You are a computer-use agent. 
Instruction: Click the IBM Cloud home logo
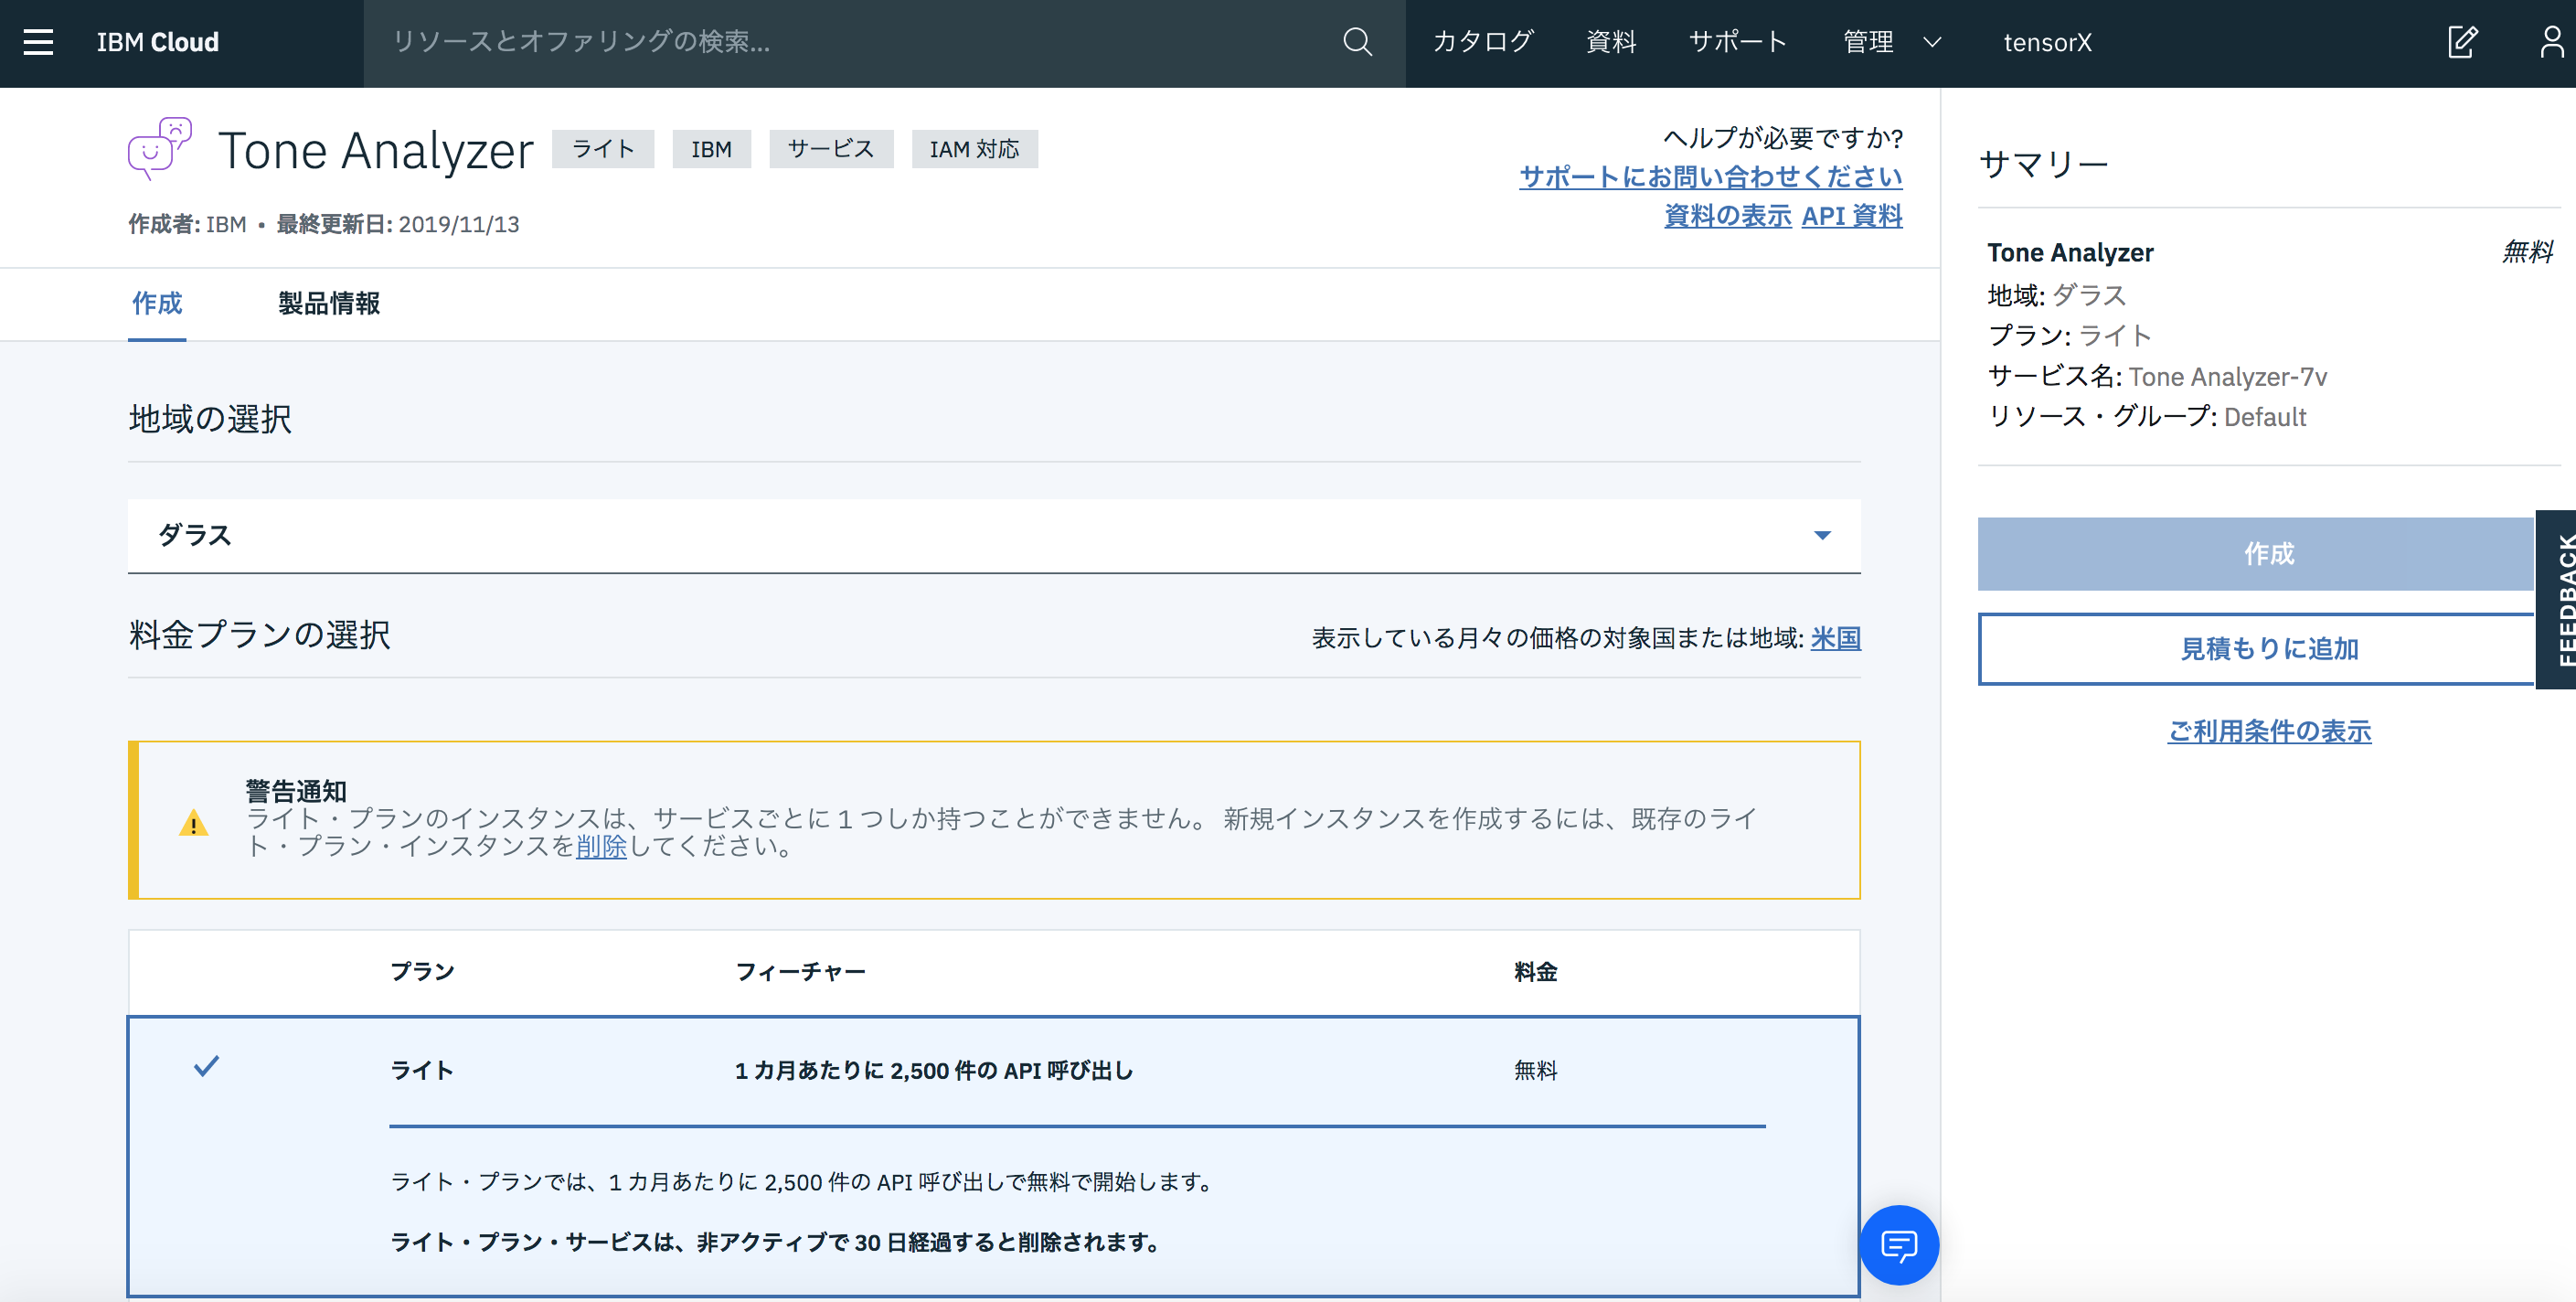[x=158, y=42]
